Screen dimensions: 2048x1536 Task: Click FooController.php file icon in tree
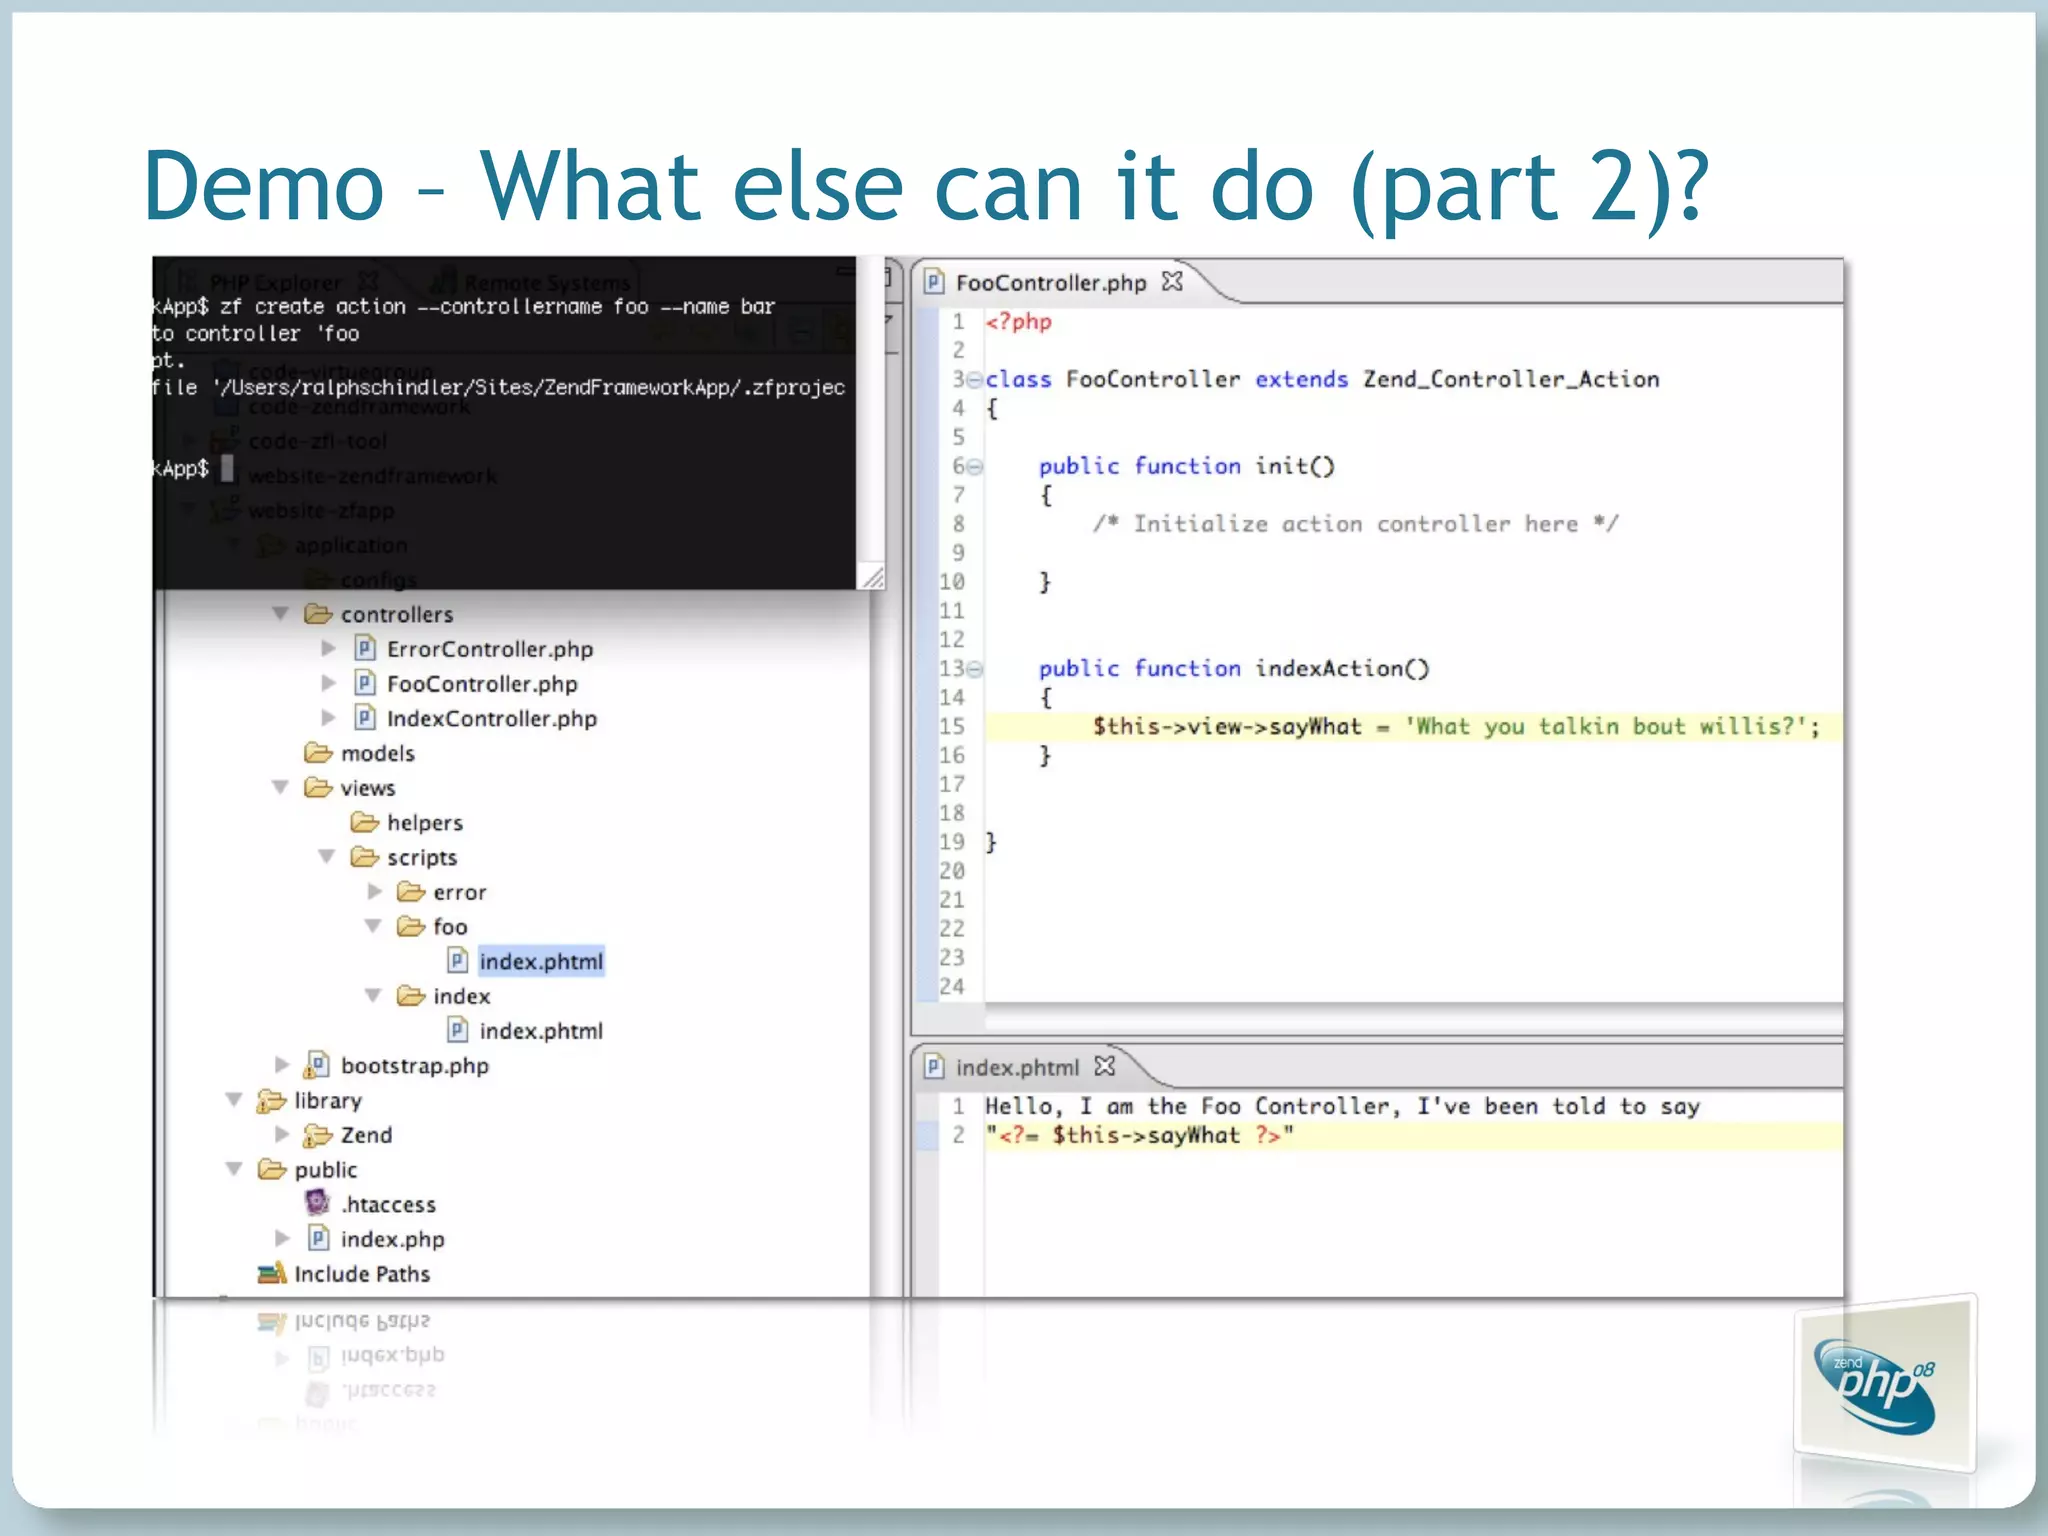[x=365, y=683]
